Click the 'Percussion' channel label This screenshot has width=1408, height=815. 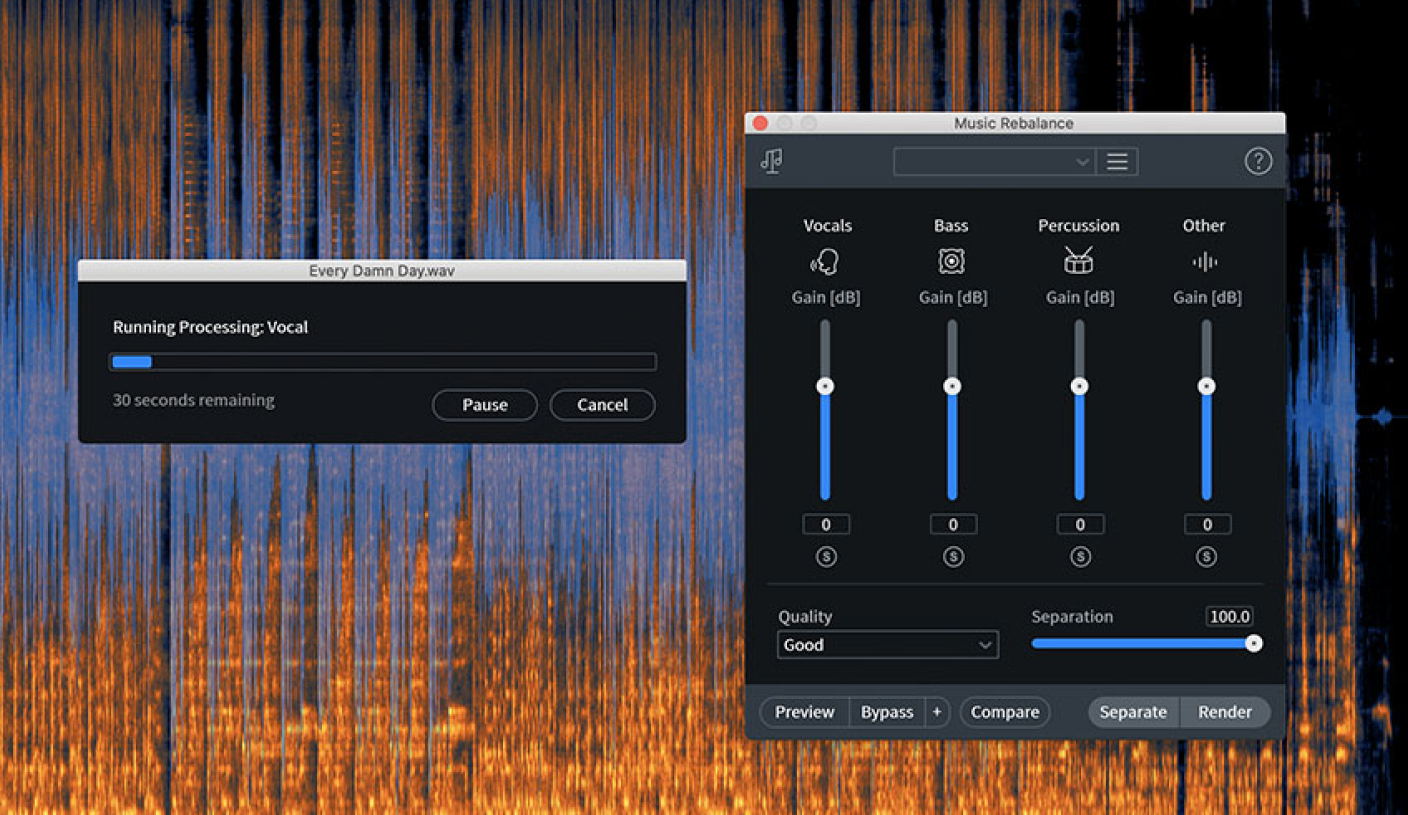(x=1079, y=226)
